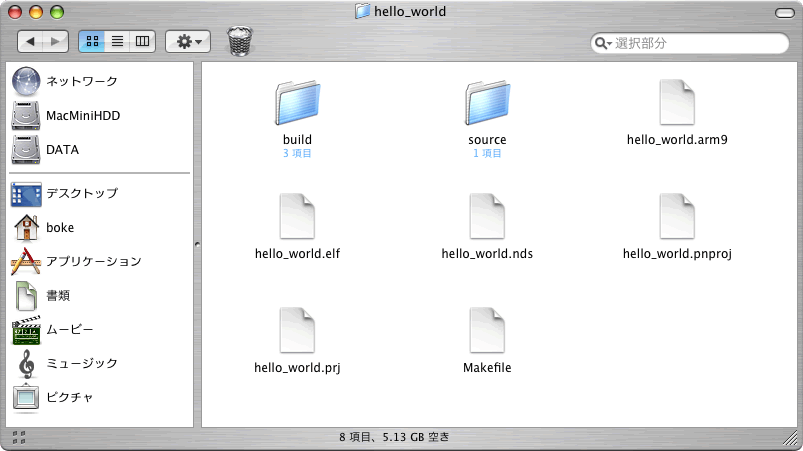Close the hello_world window with red button

click(15, 12)
